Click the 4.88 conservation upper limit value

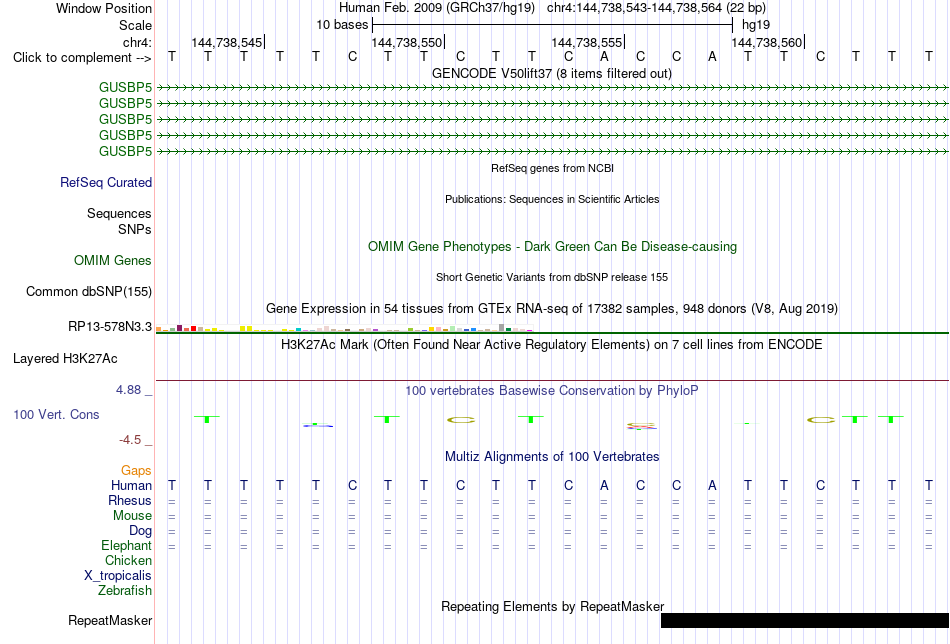(128, 390)
